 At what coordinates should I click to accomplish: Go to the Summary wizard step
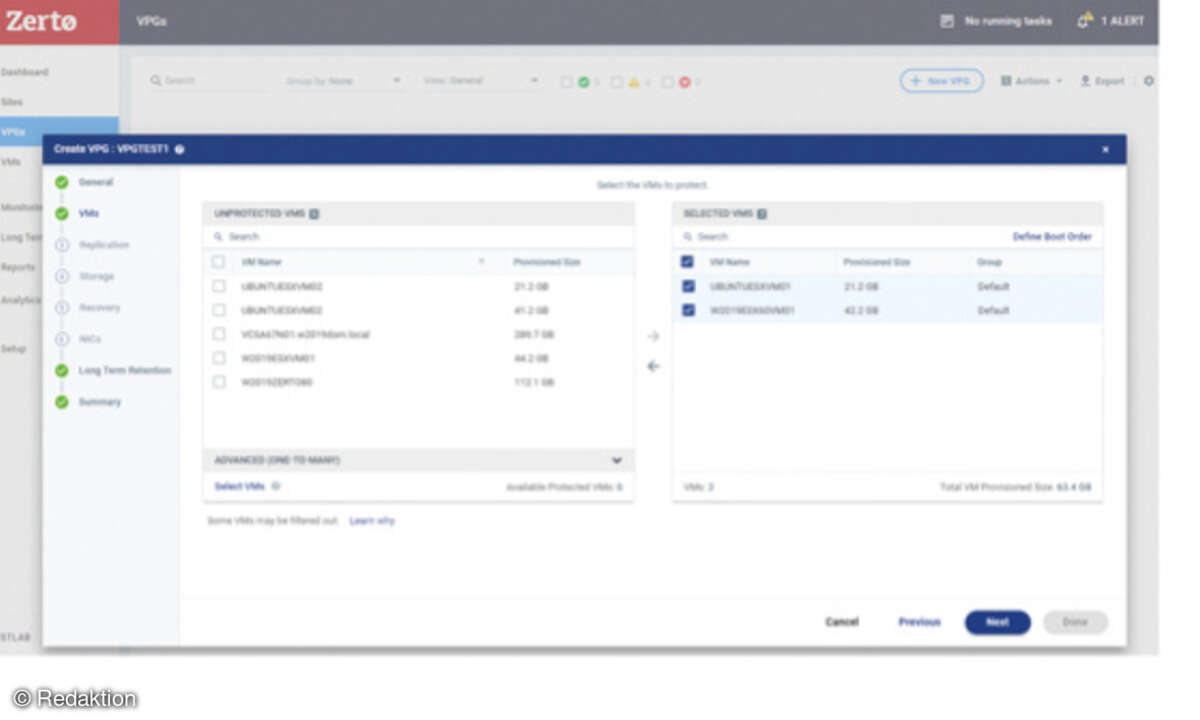click(100, 402)
